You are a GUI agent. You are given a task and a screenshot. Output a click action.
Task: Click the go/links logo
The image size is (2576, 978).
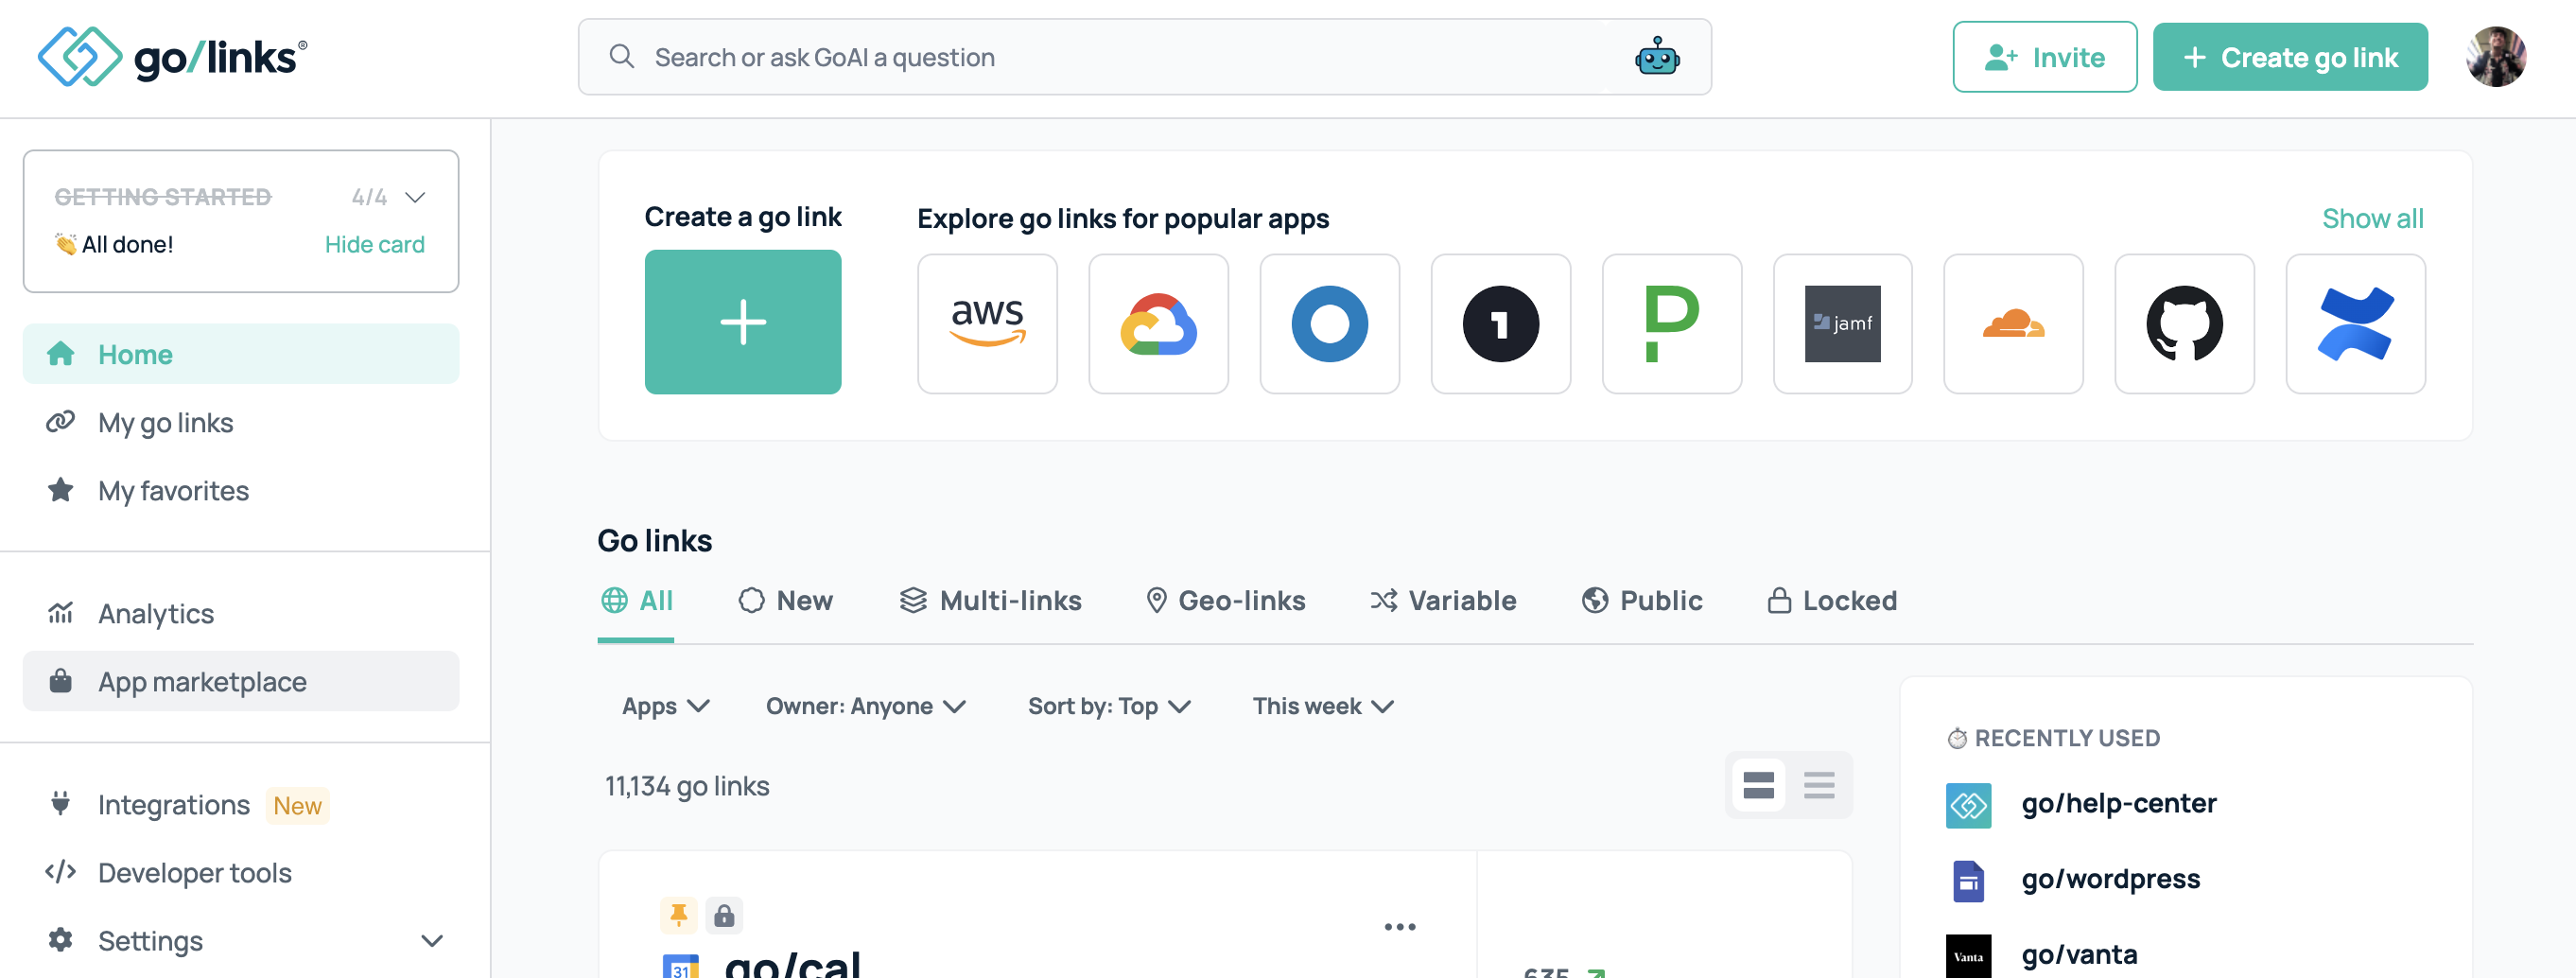172,57
